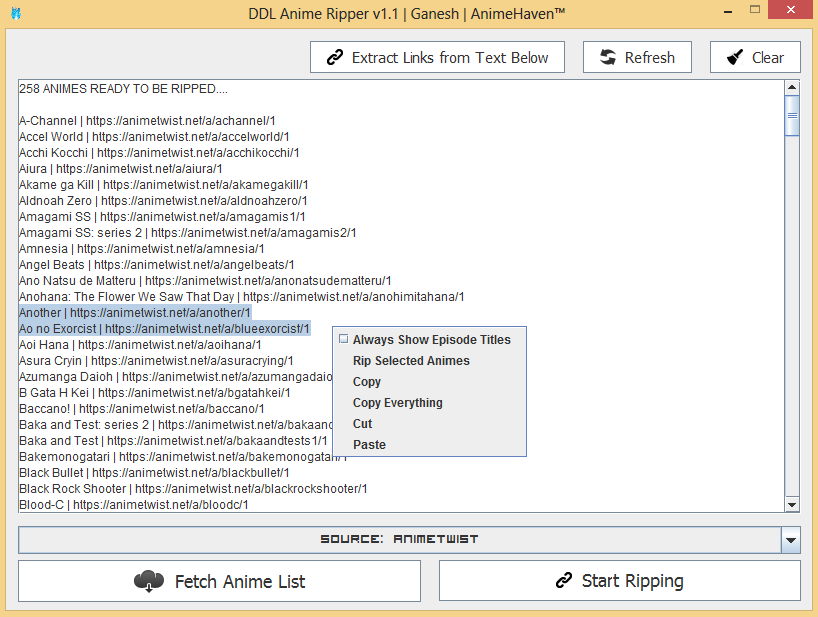
Task: Click the broom icon on Clear button
Action: tap(735, 57)
